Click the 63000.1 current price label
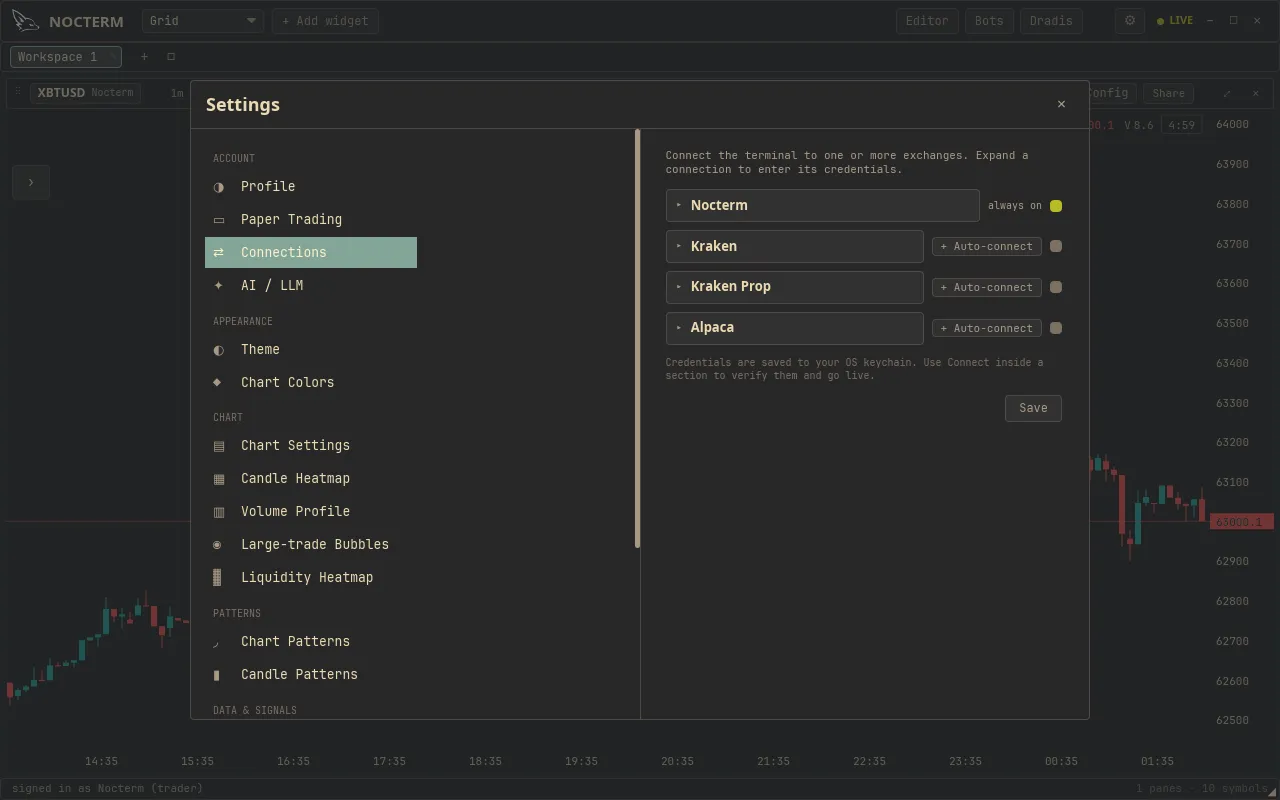This screenshot has width=1280, height=800. (x=1241, y=522)
